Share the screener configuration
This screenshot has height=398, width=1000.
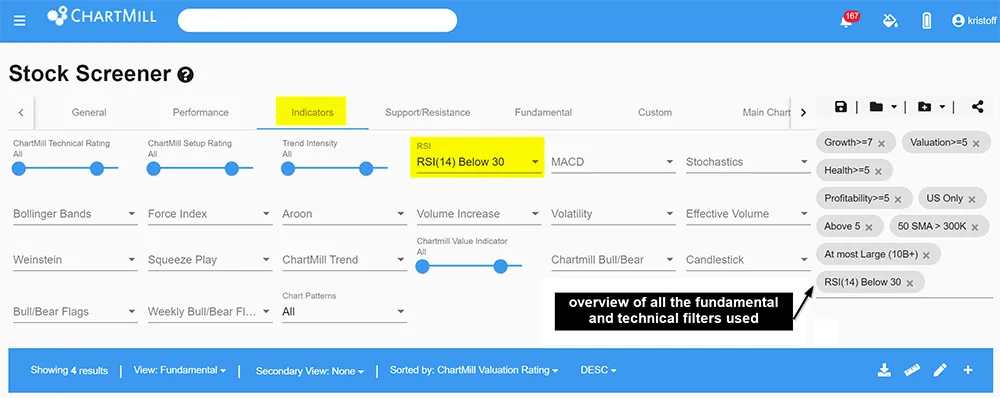coord(978,107)
